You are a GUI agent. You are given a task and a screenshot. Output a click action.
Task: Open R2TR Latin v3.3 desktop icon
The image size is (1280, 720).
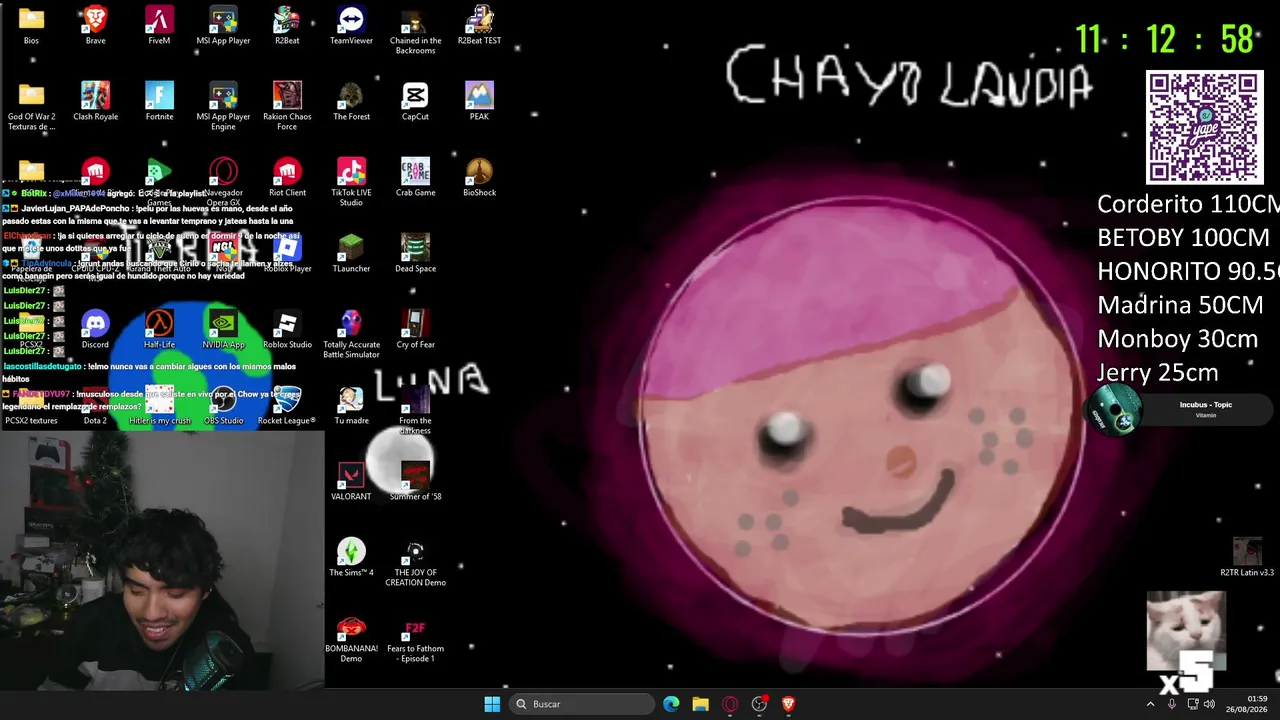tap(1247, 557)
